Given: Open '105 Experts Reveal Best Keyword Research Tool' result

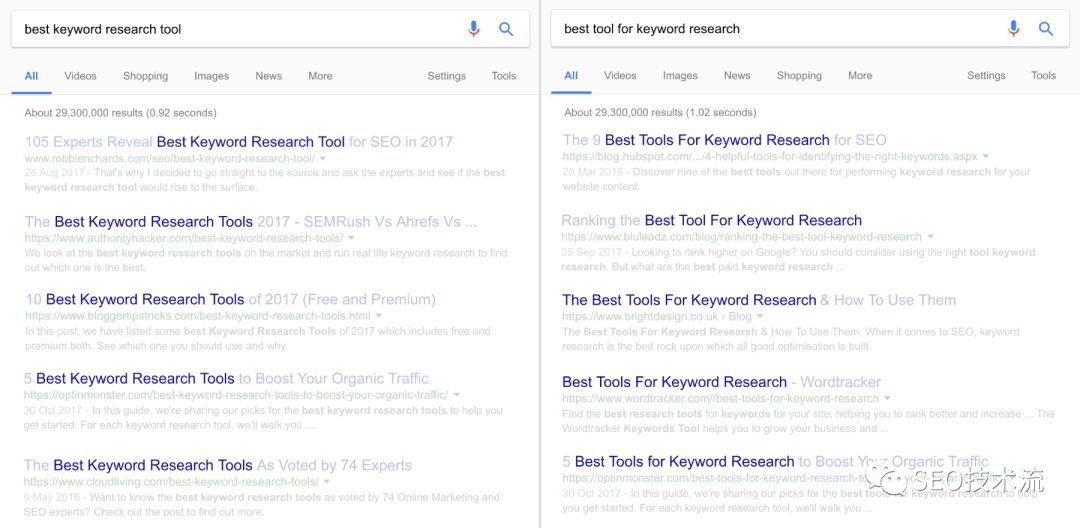Looking at the screenshot, I should tap(238, 142).
